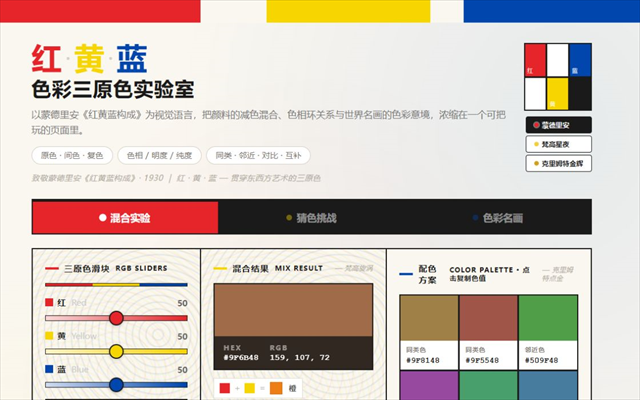
Task: Adjust the red 红 slider handle
Action: click(116, 318)
